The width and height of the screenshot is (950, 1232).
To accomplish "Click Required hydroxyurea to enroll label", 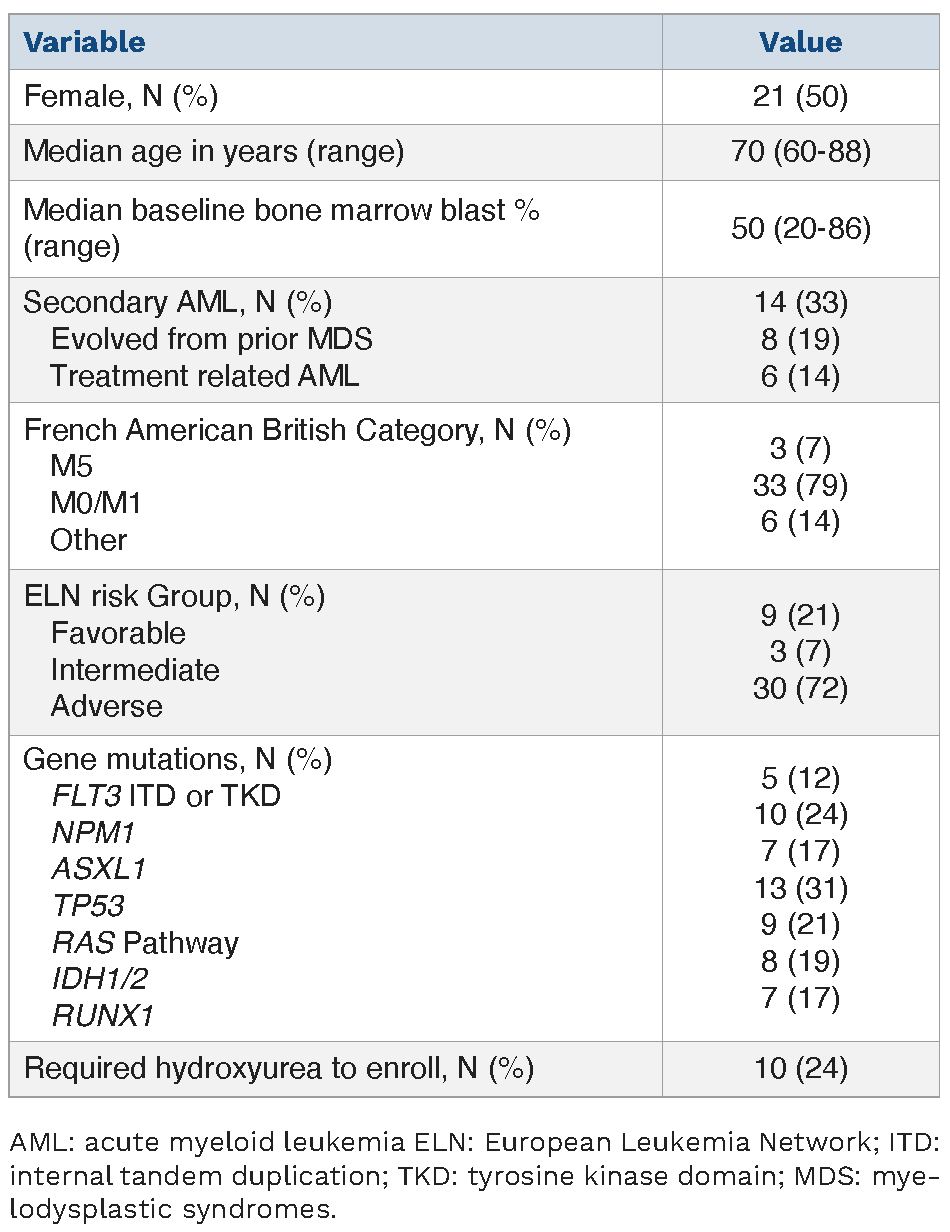I will (279, 1069).
